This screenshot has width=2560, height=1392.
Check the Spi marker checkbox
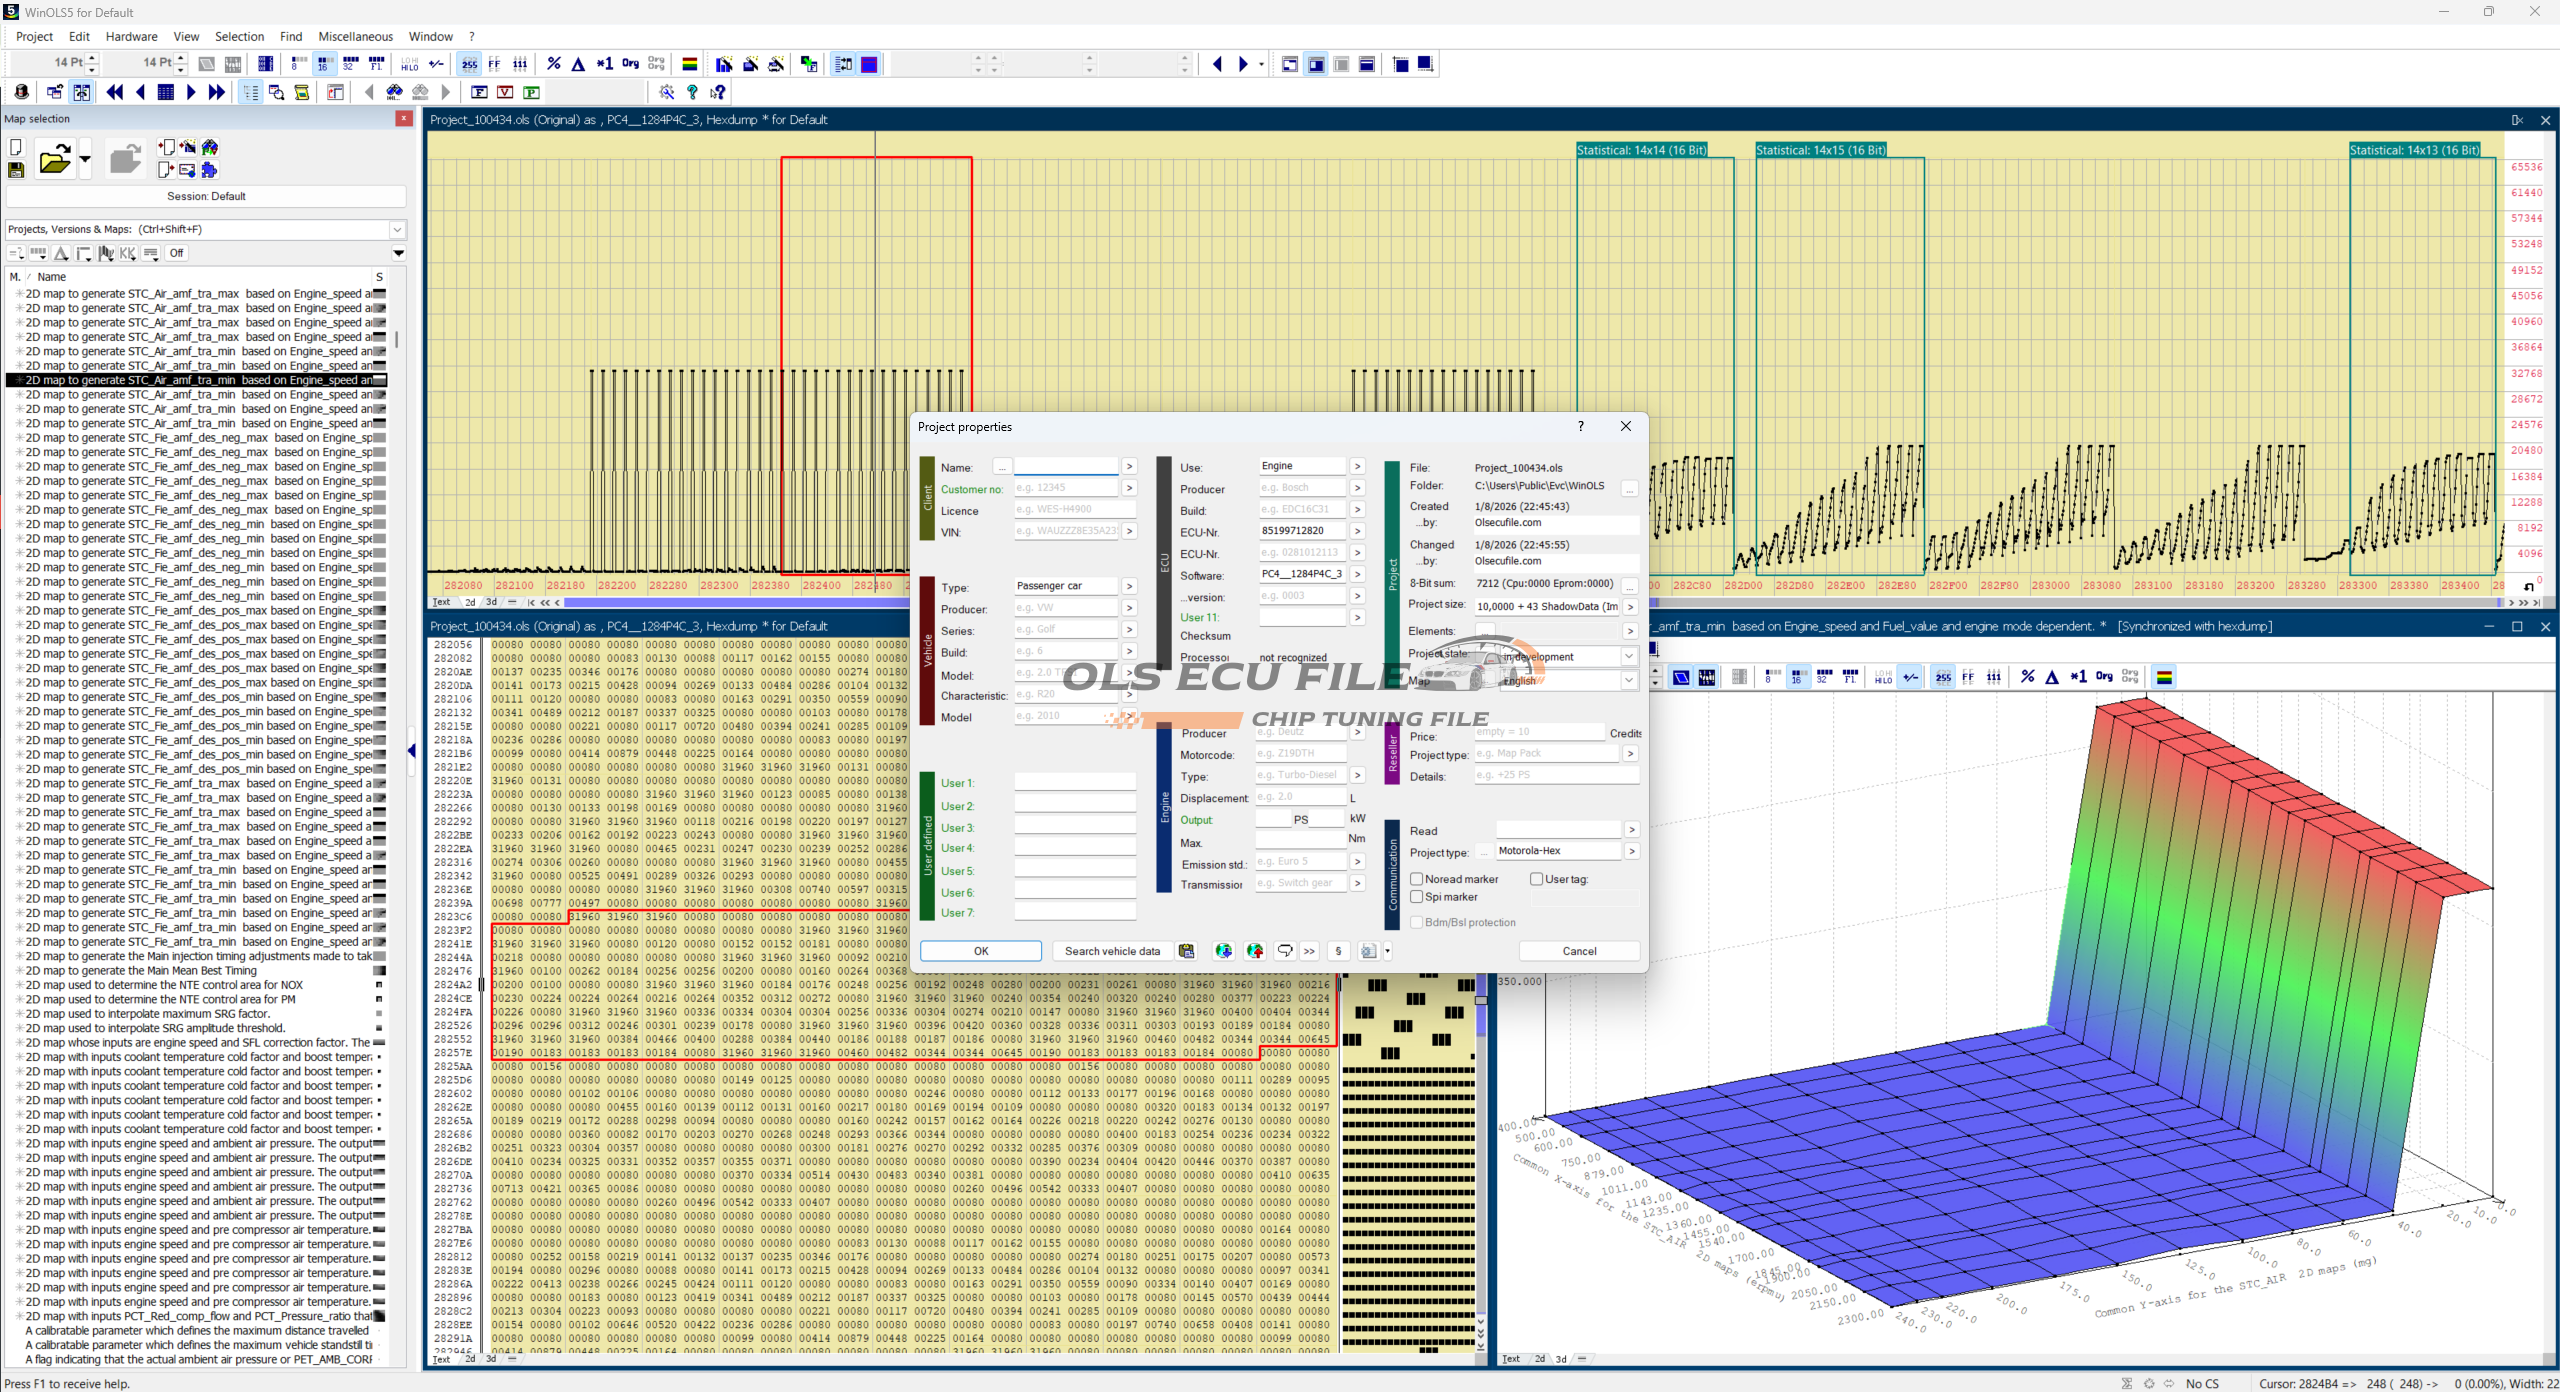pos(1416,897)
